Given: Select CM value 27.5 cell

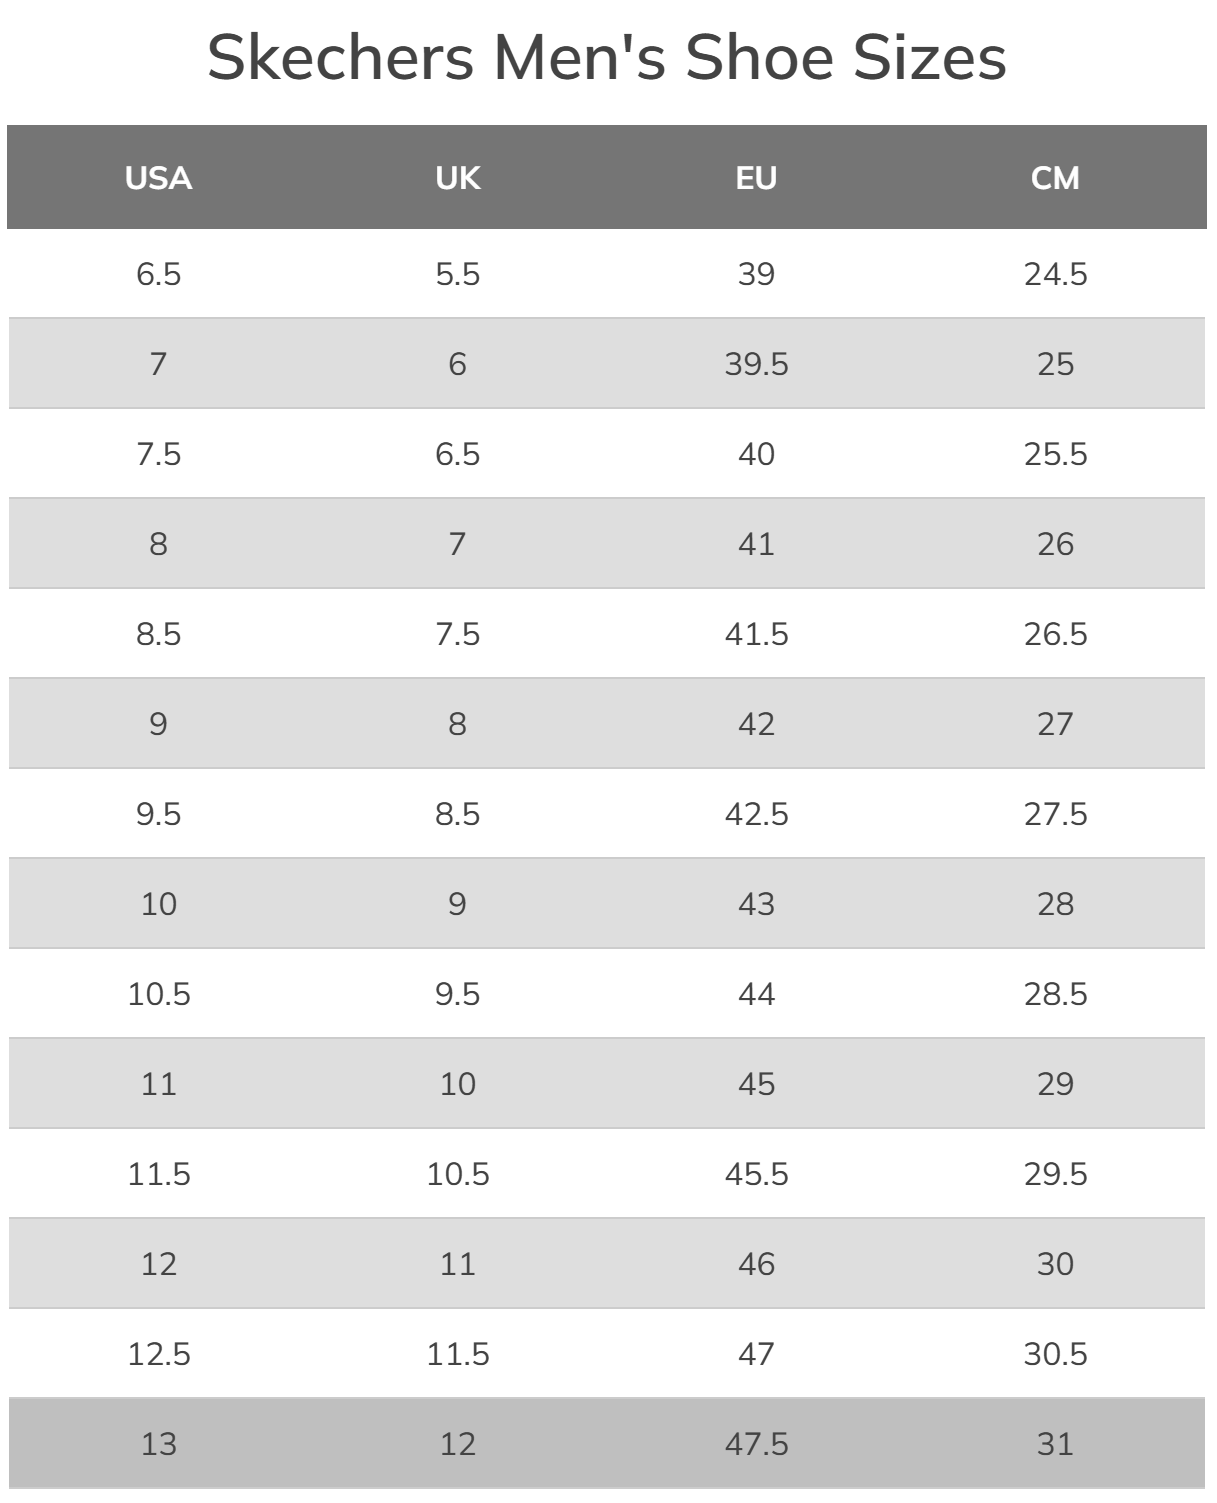Looking at the screenshot, I should point(1055,814).
